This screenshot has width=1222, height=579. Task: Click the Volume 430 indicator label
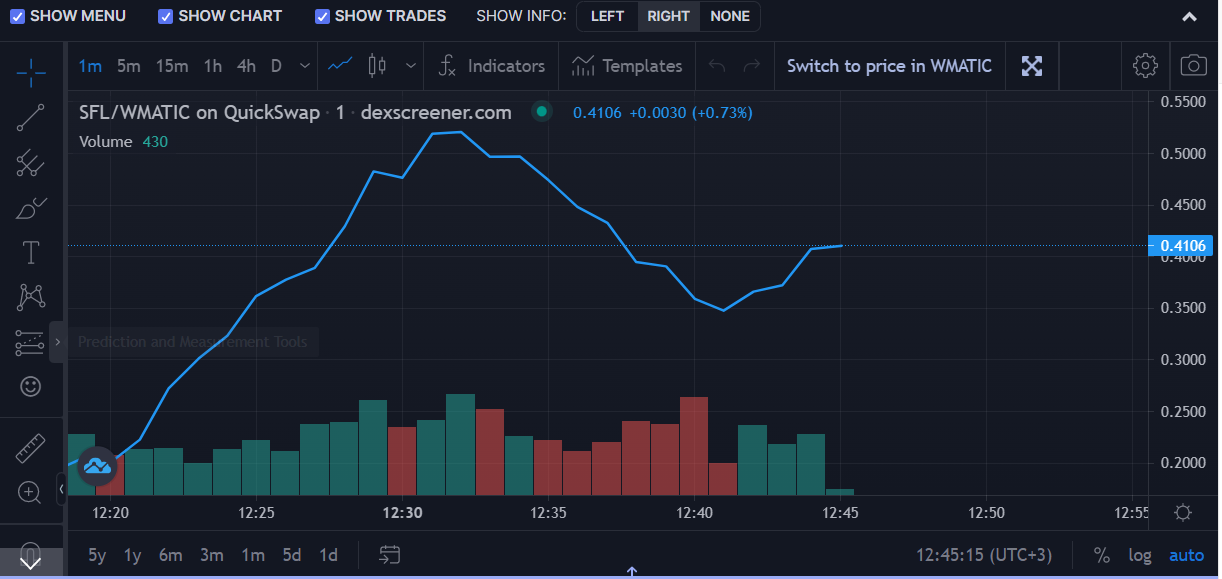[x=123, y=142]
